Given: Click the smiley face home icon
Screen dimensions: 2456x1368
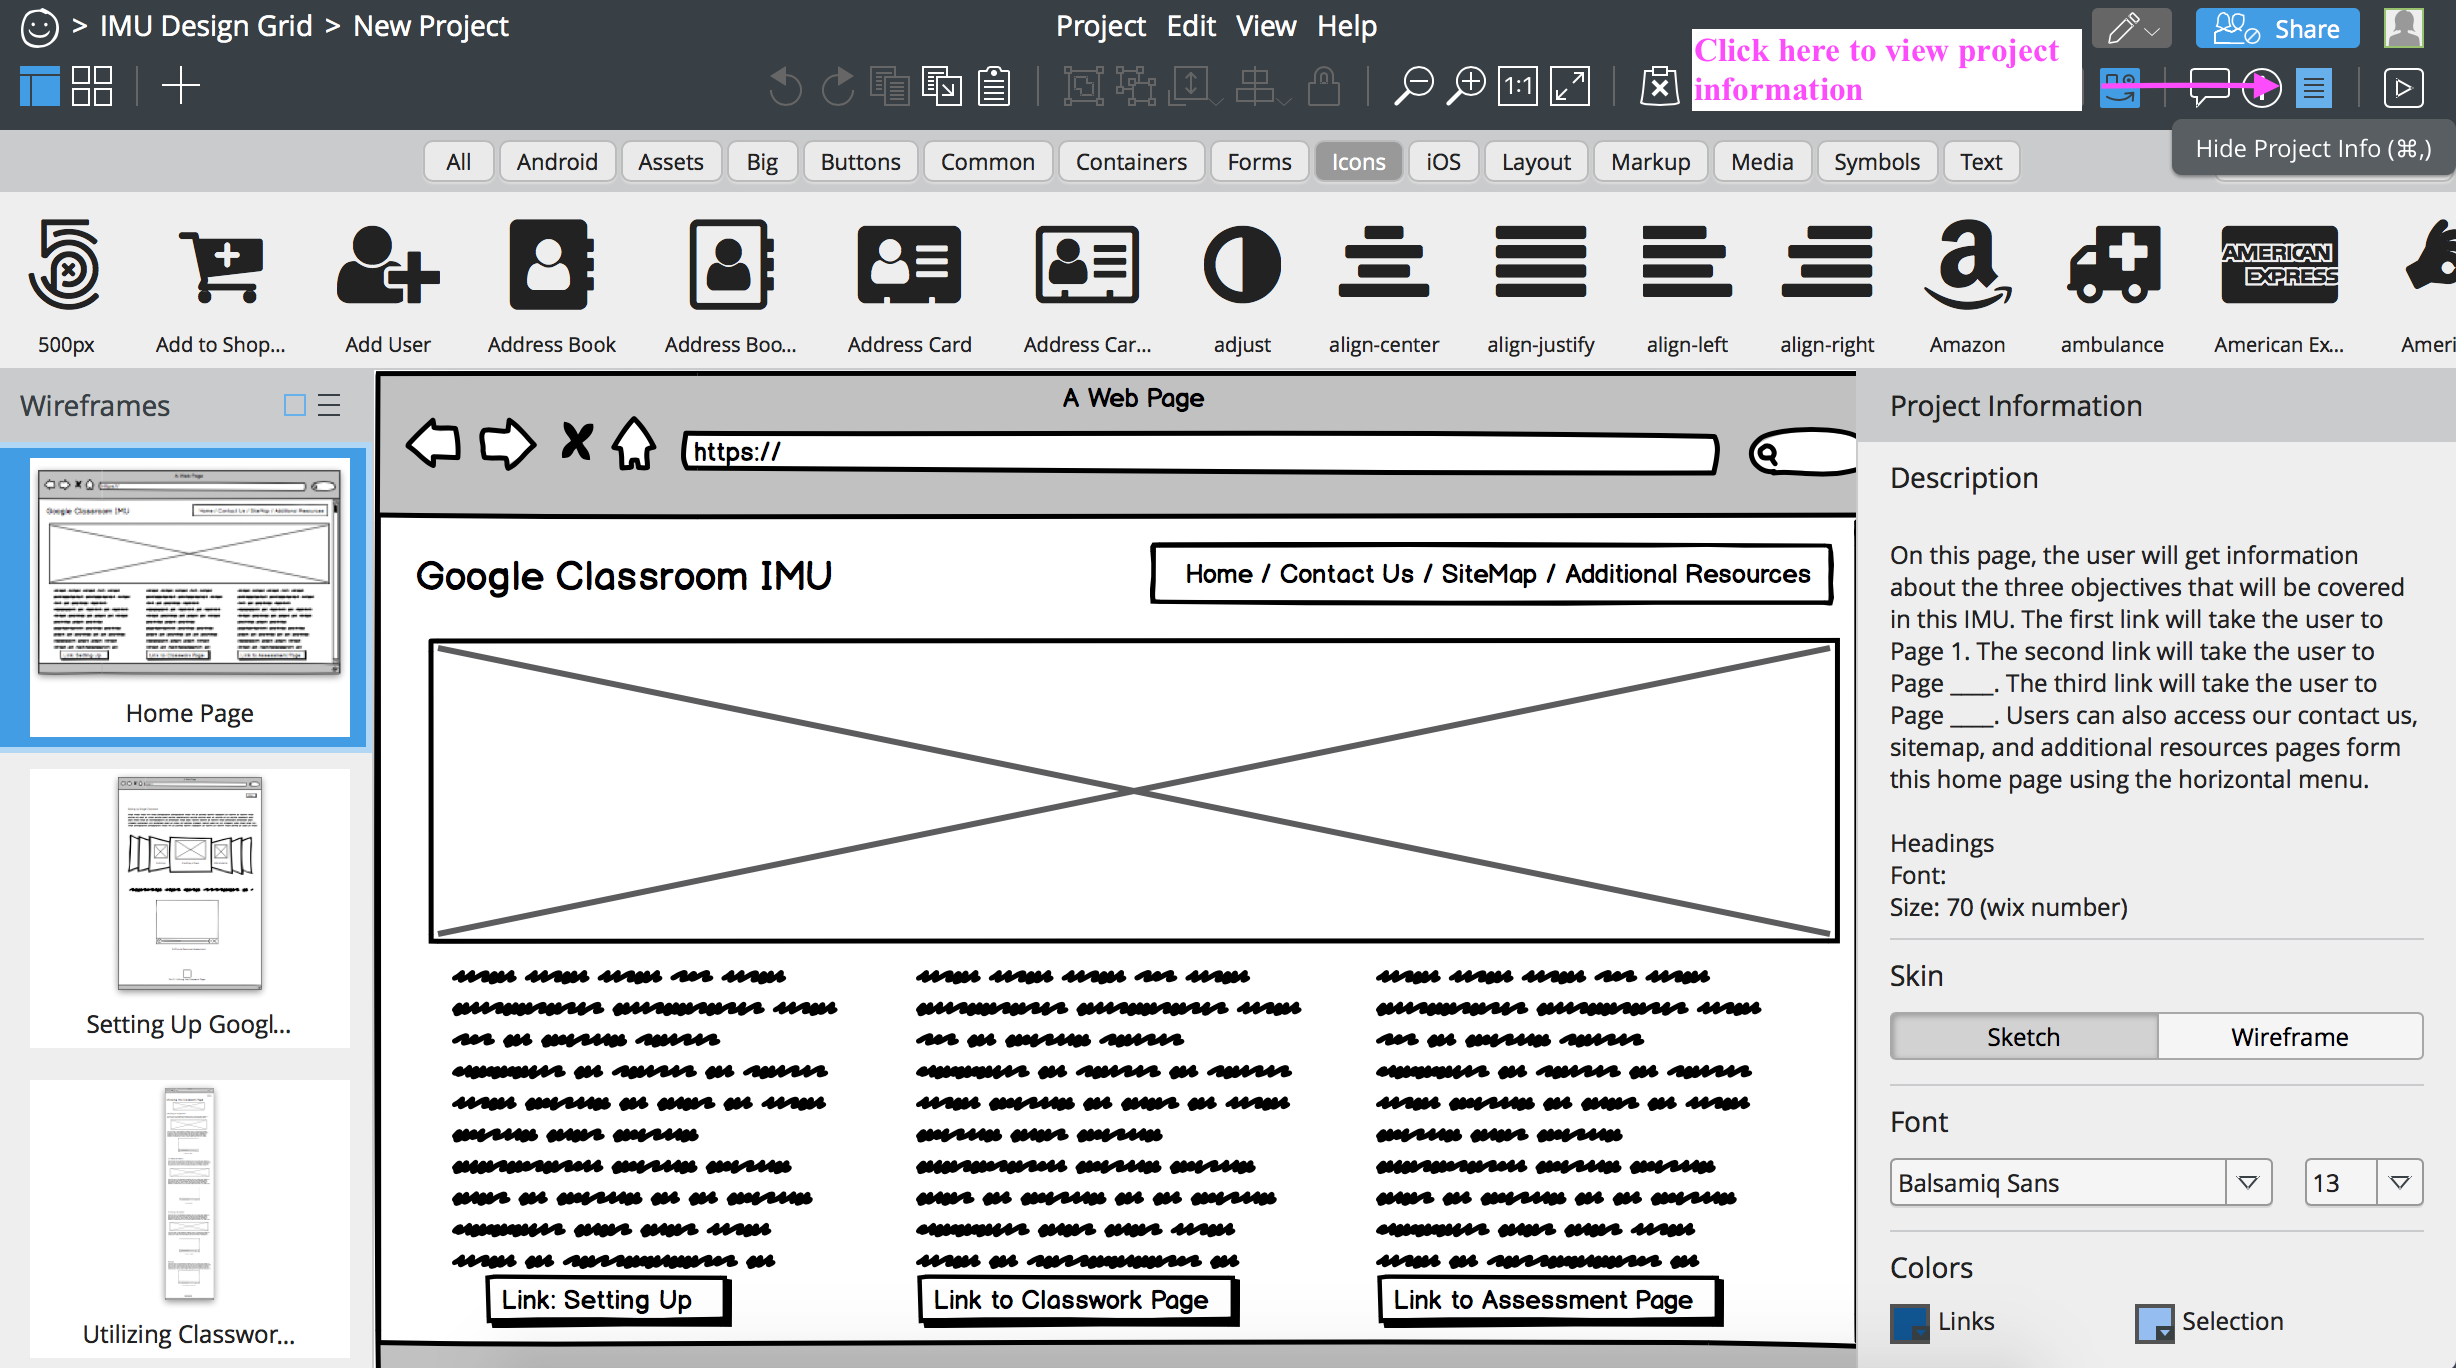Looking at the screenshot, I should pos(39,27).
